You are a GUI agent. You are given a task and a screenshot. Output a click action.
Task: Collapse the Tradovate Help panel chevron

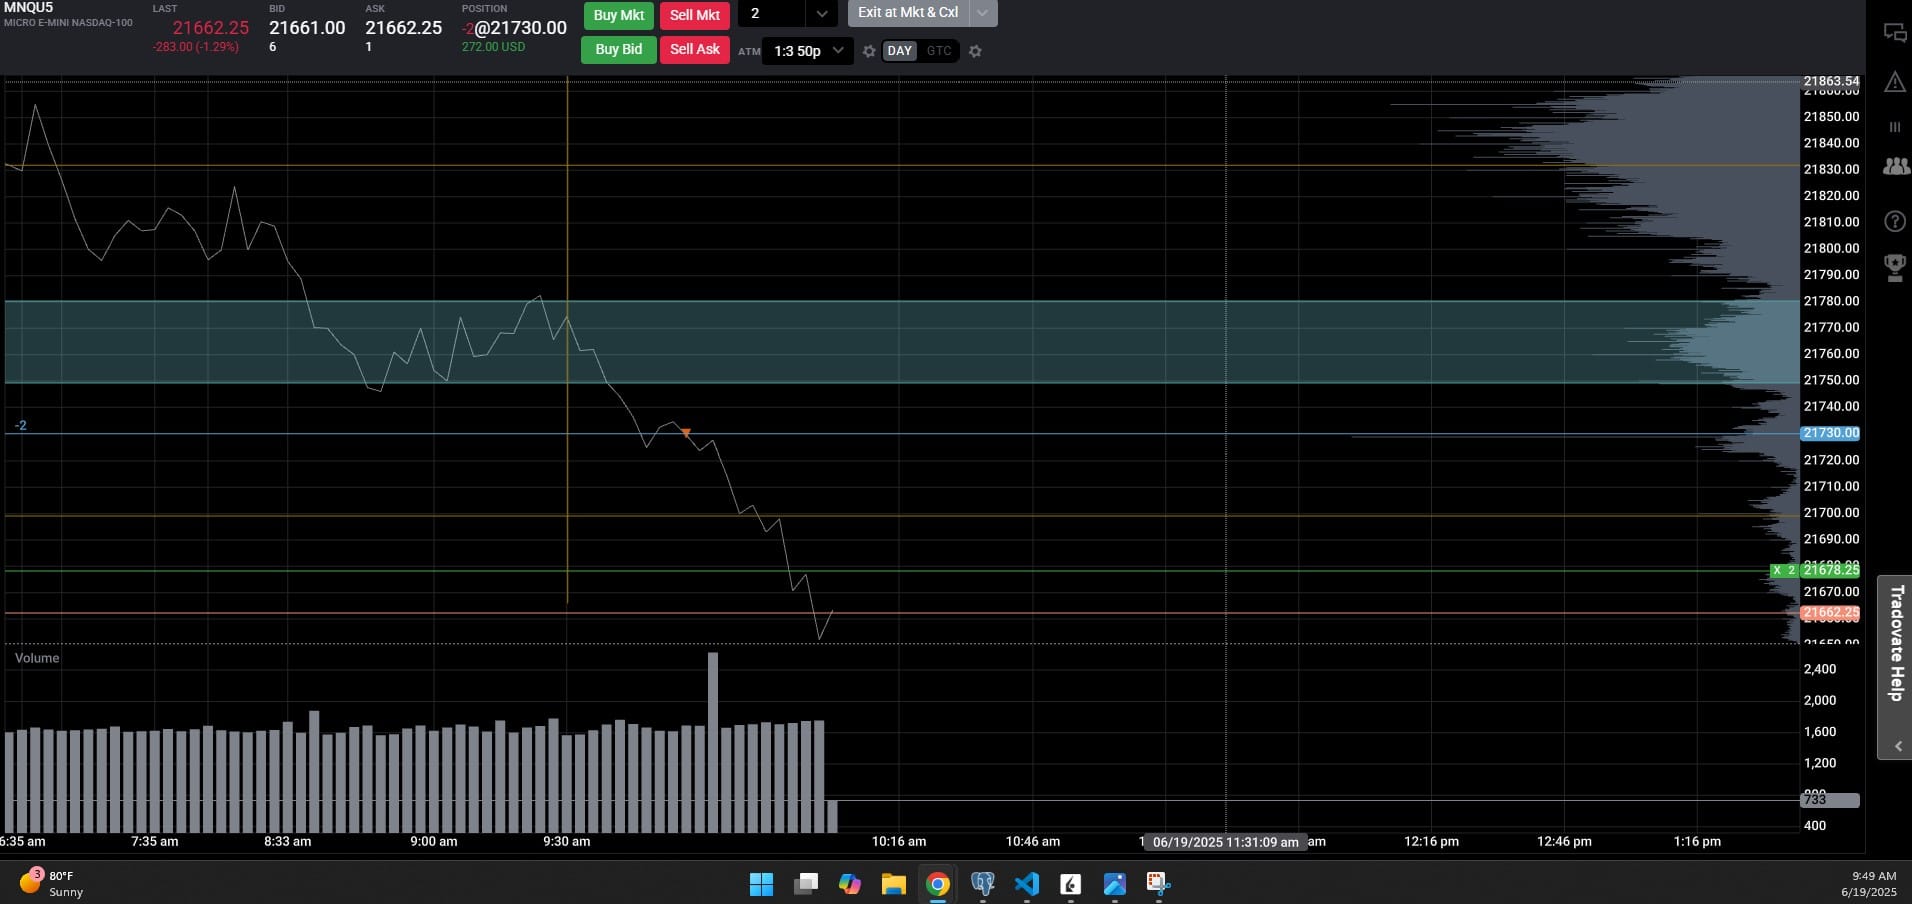(x=1897, y=746)
